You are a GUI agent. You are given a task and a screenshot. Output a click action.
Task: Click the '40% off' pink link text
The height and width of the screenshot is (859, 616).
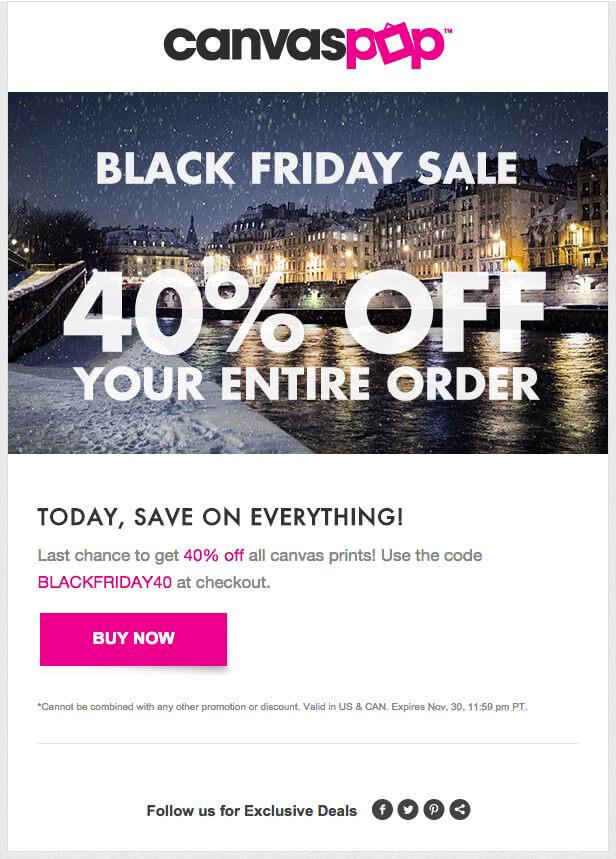(213, 556)
